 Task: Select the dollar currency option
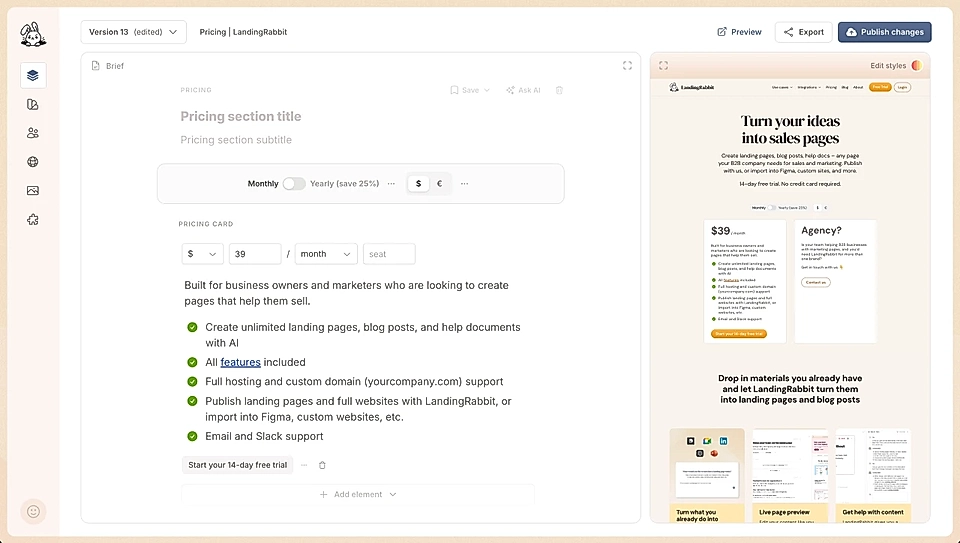pos(418,184)
